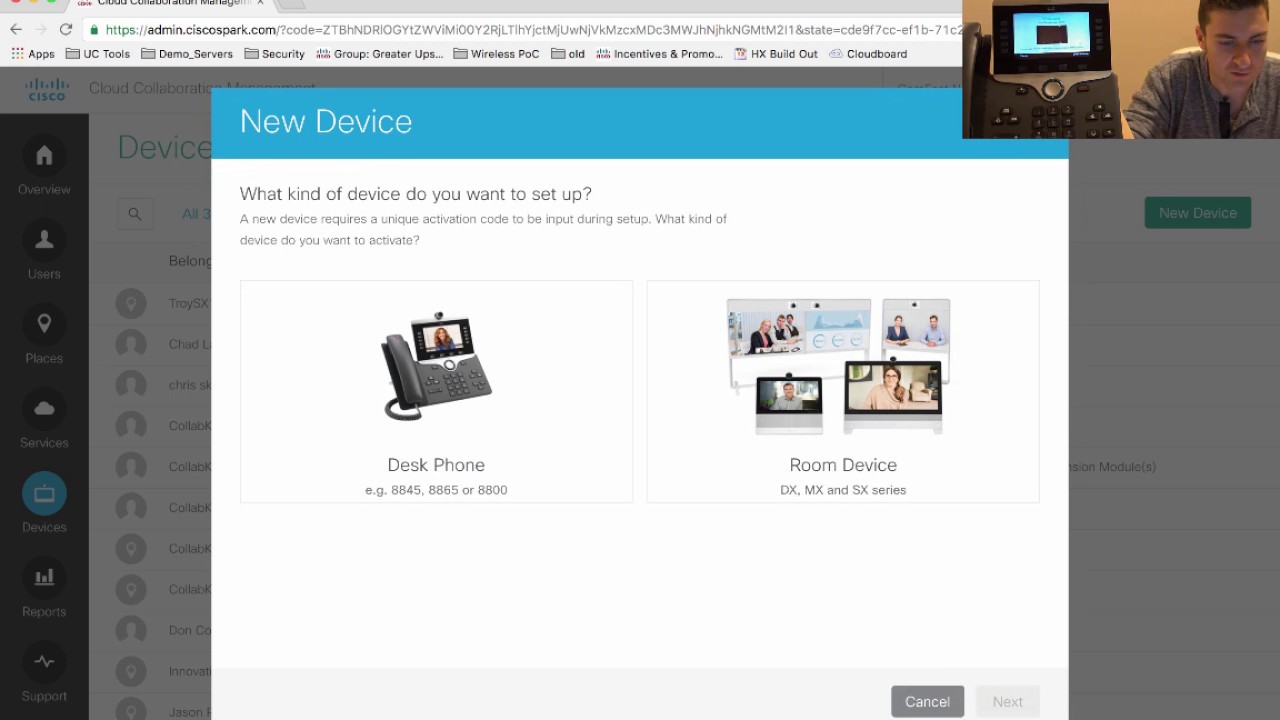The width and height of the screenshot is (1280, 720).
Task: Open the Places sidebar icon
Action: 44,324
